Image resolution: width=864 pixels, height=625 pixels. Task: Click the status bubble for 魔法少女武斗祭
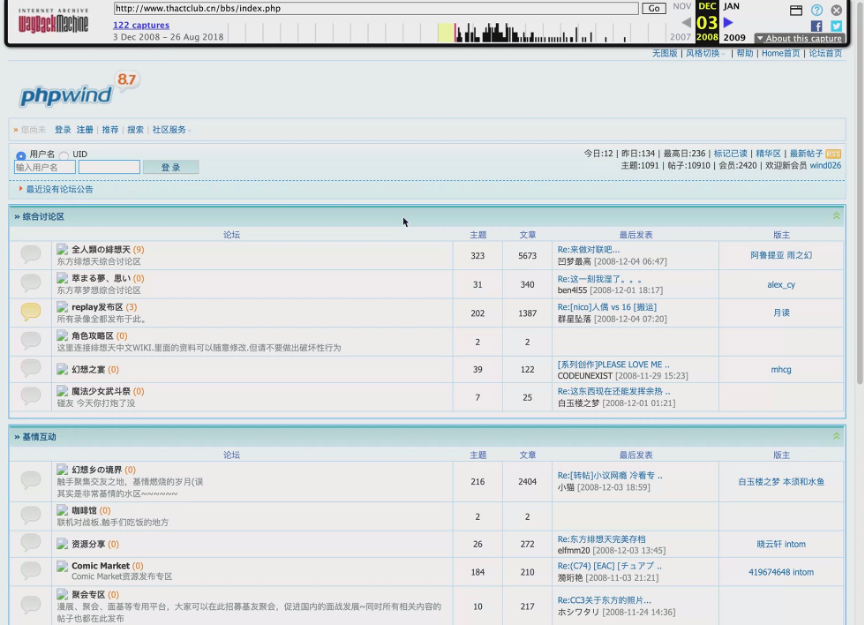pos(31,396)
